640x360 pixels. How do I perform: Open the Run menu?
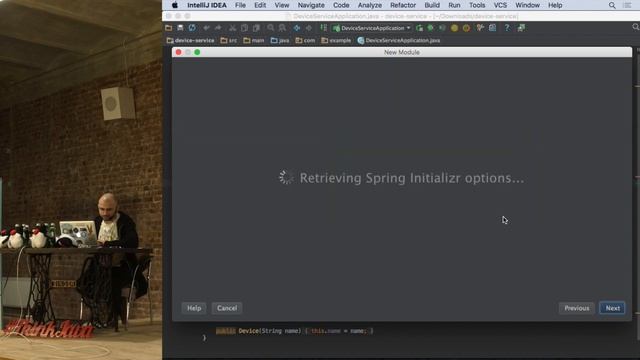tap(454, 5)
